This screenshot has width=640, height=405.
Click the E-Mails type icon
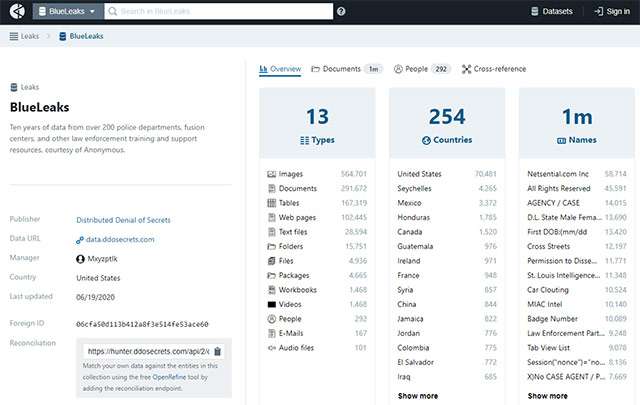[271, 334]
